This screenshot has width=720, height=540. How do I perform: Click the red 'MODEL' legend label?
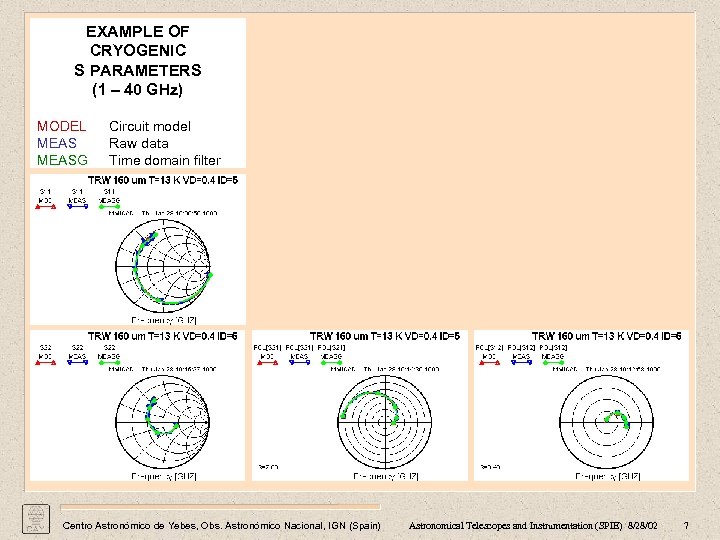(x=62, y=126)
